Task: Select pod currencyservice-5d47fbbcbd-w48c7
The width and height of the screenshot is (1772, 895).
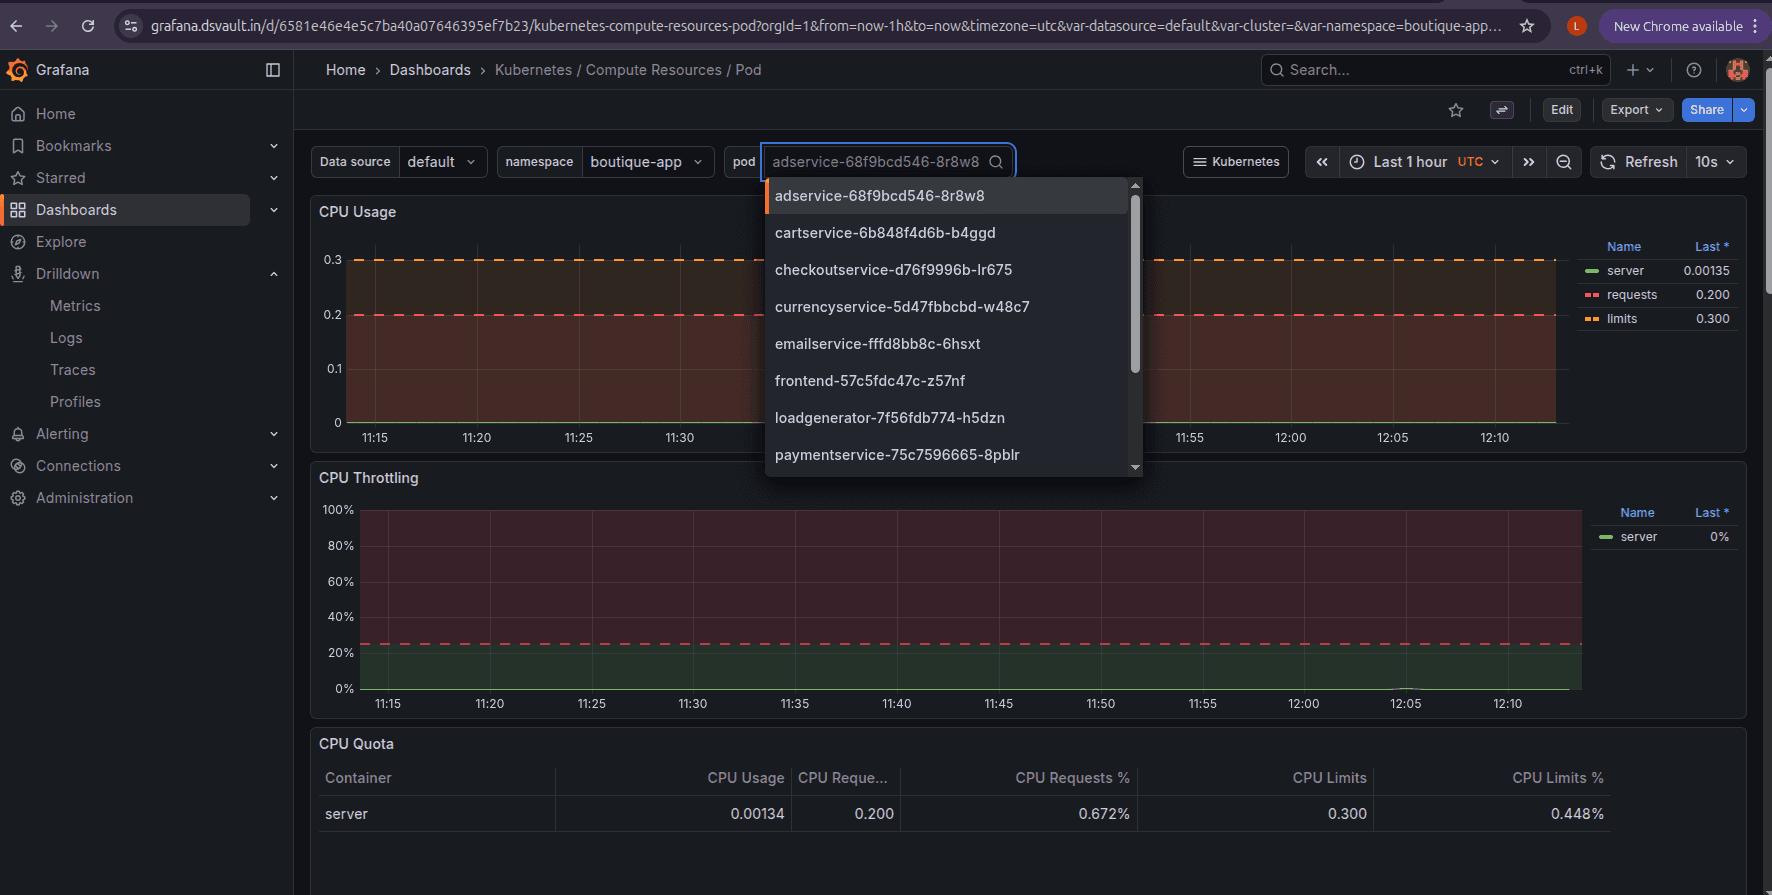Action: point(946,307)
